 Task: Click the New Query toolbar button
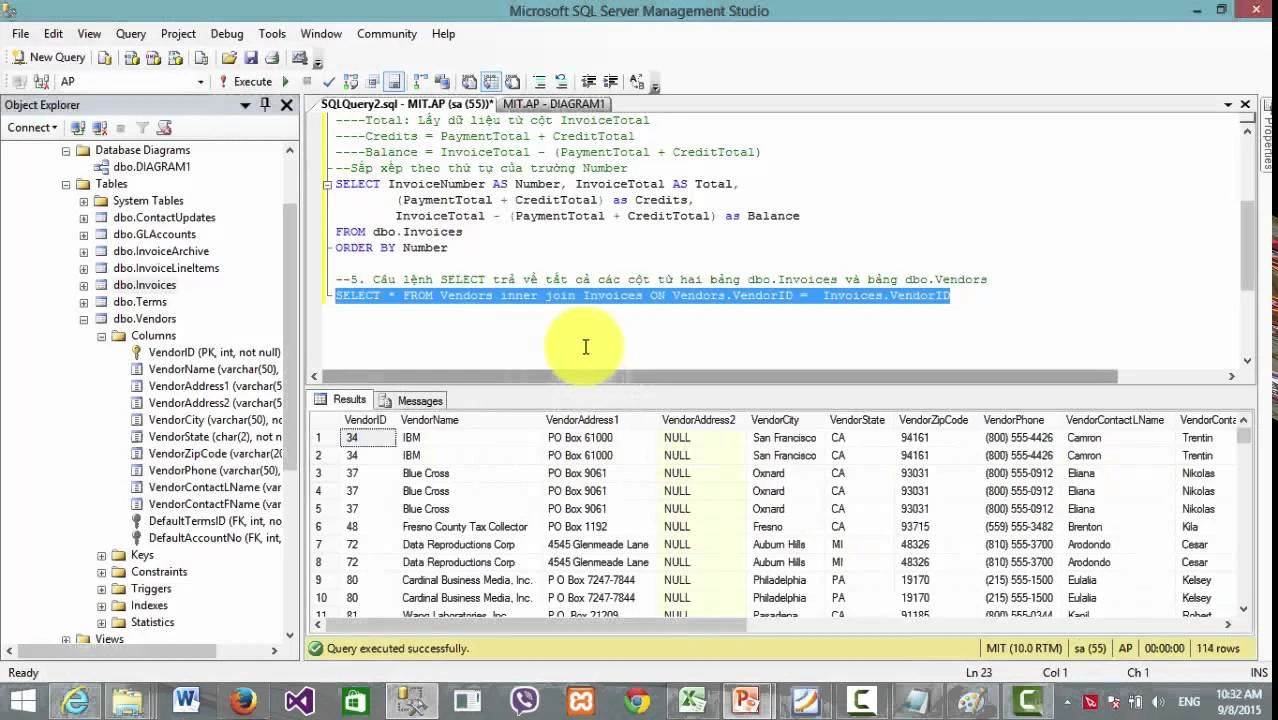pos(49,57)
